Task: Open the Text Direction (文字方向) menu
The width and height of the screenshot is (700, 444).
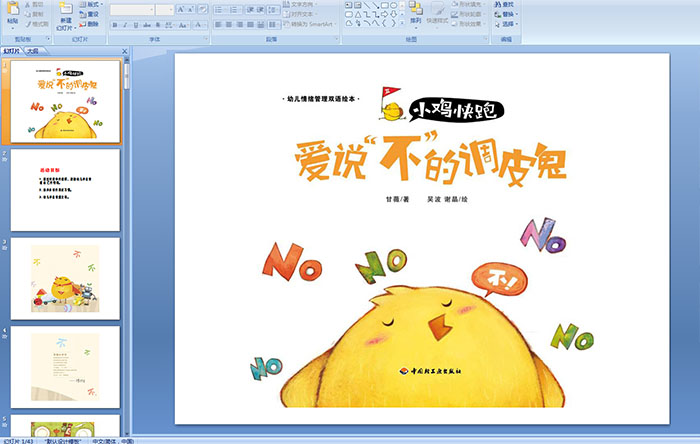Action: point(300,4)
